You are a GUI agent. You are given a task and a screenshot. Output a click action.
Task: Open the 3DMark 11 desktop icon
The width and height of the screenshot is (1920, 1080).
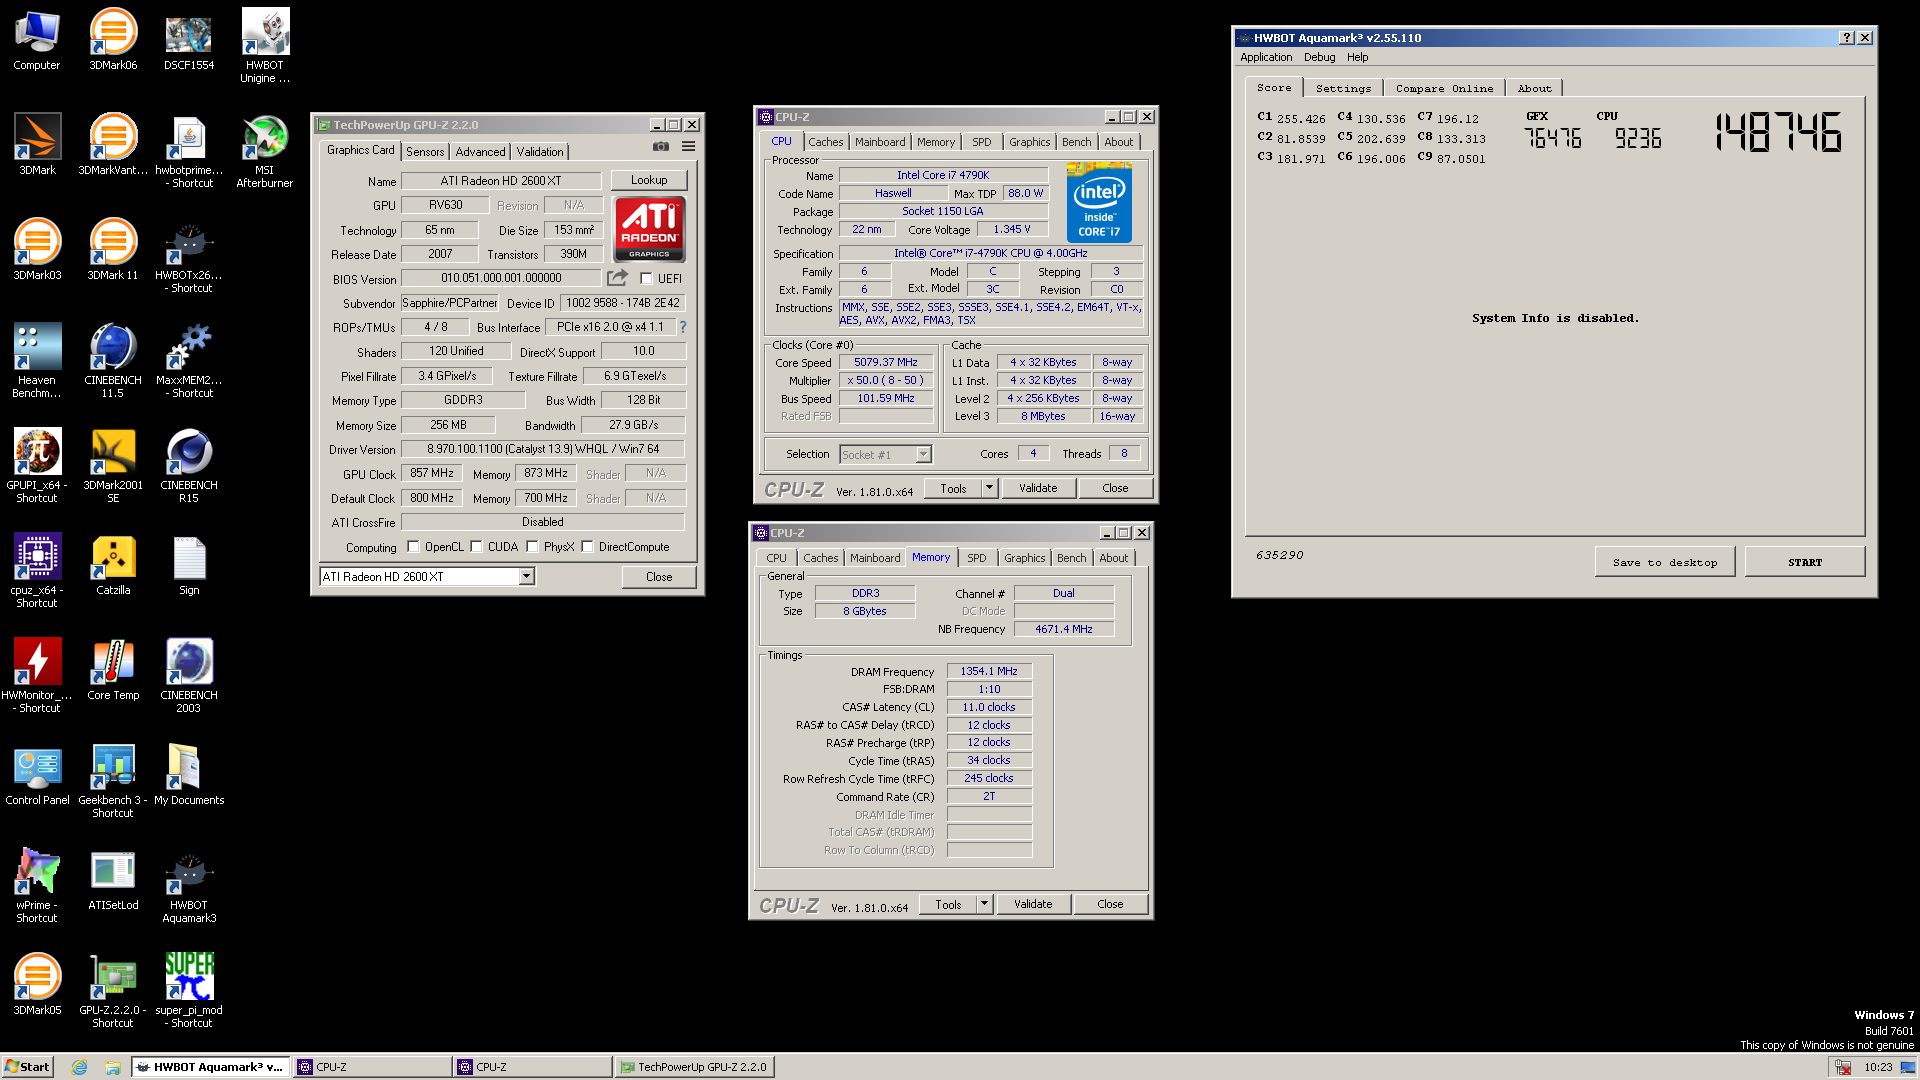coord(113,250)
